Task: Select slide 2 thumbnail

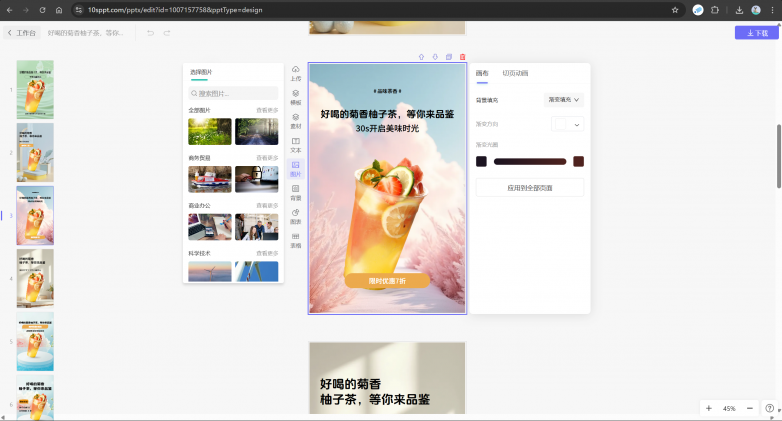Action: pyautogui.click(x=35, y=153)
